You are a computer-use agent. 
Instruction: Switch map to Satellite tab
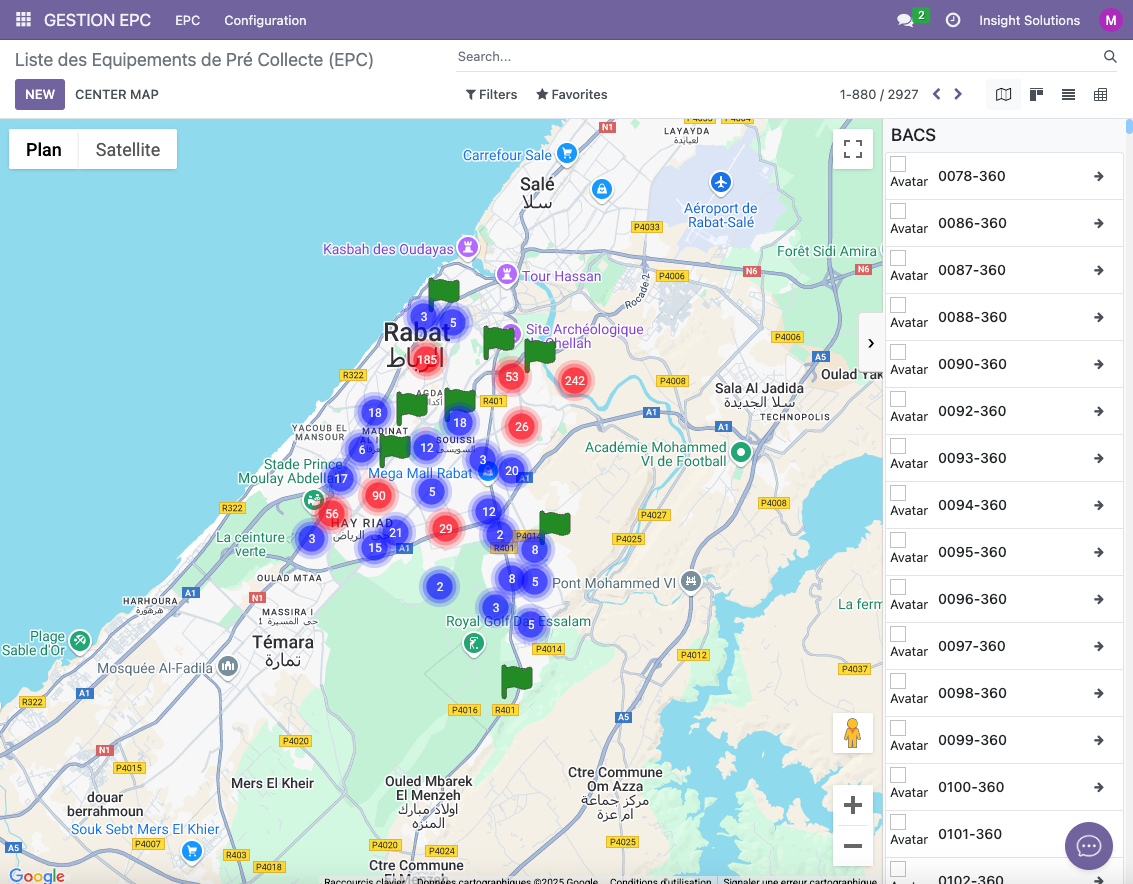(128, 150)
